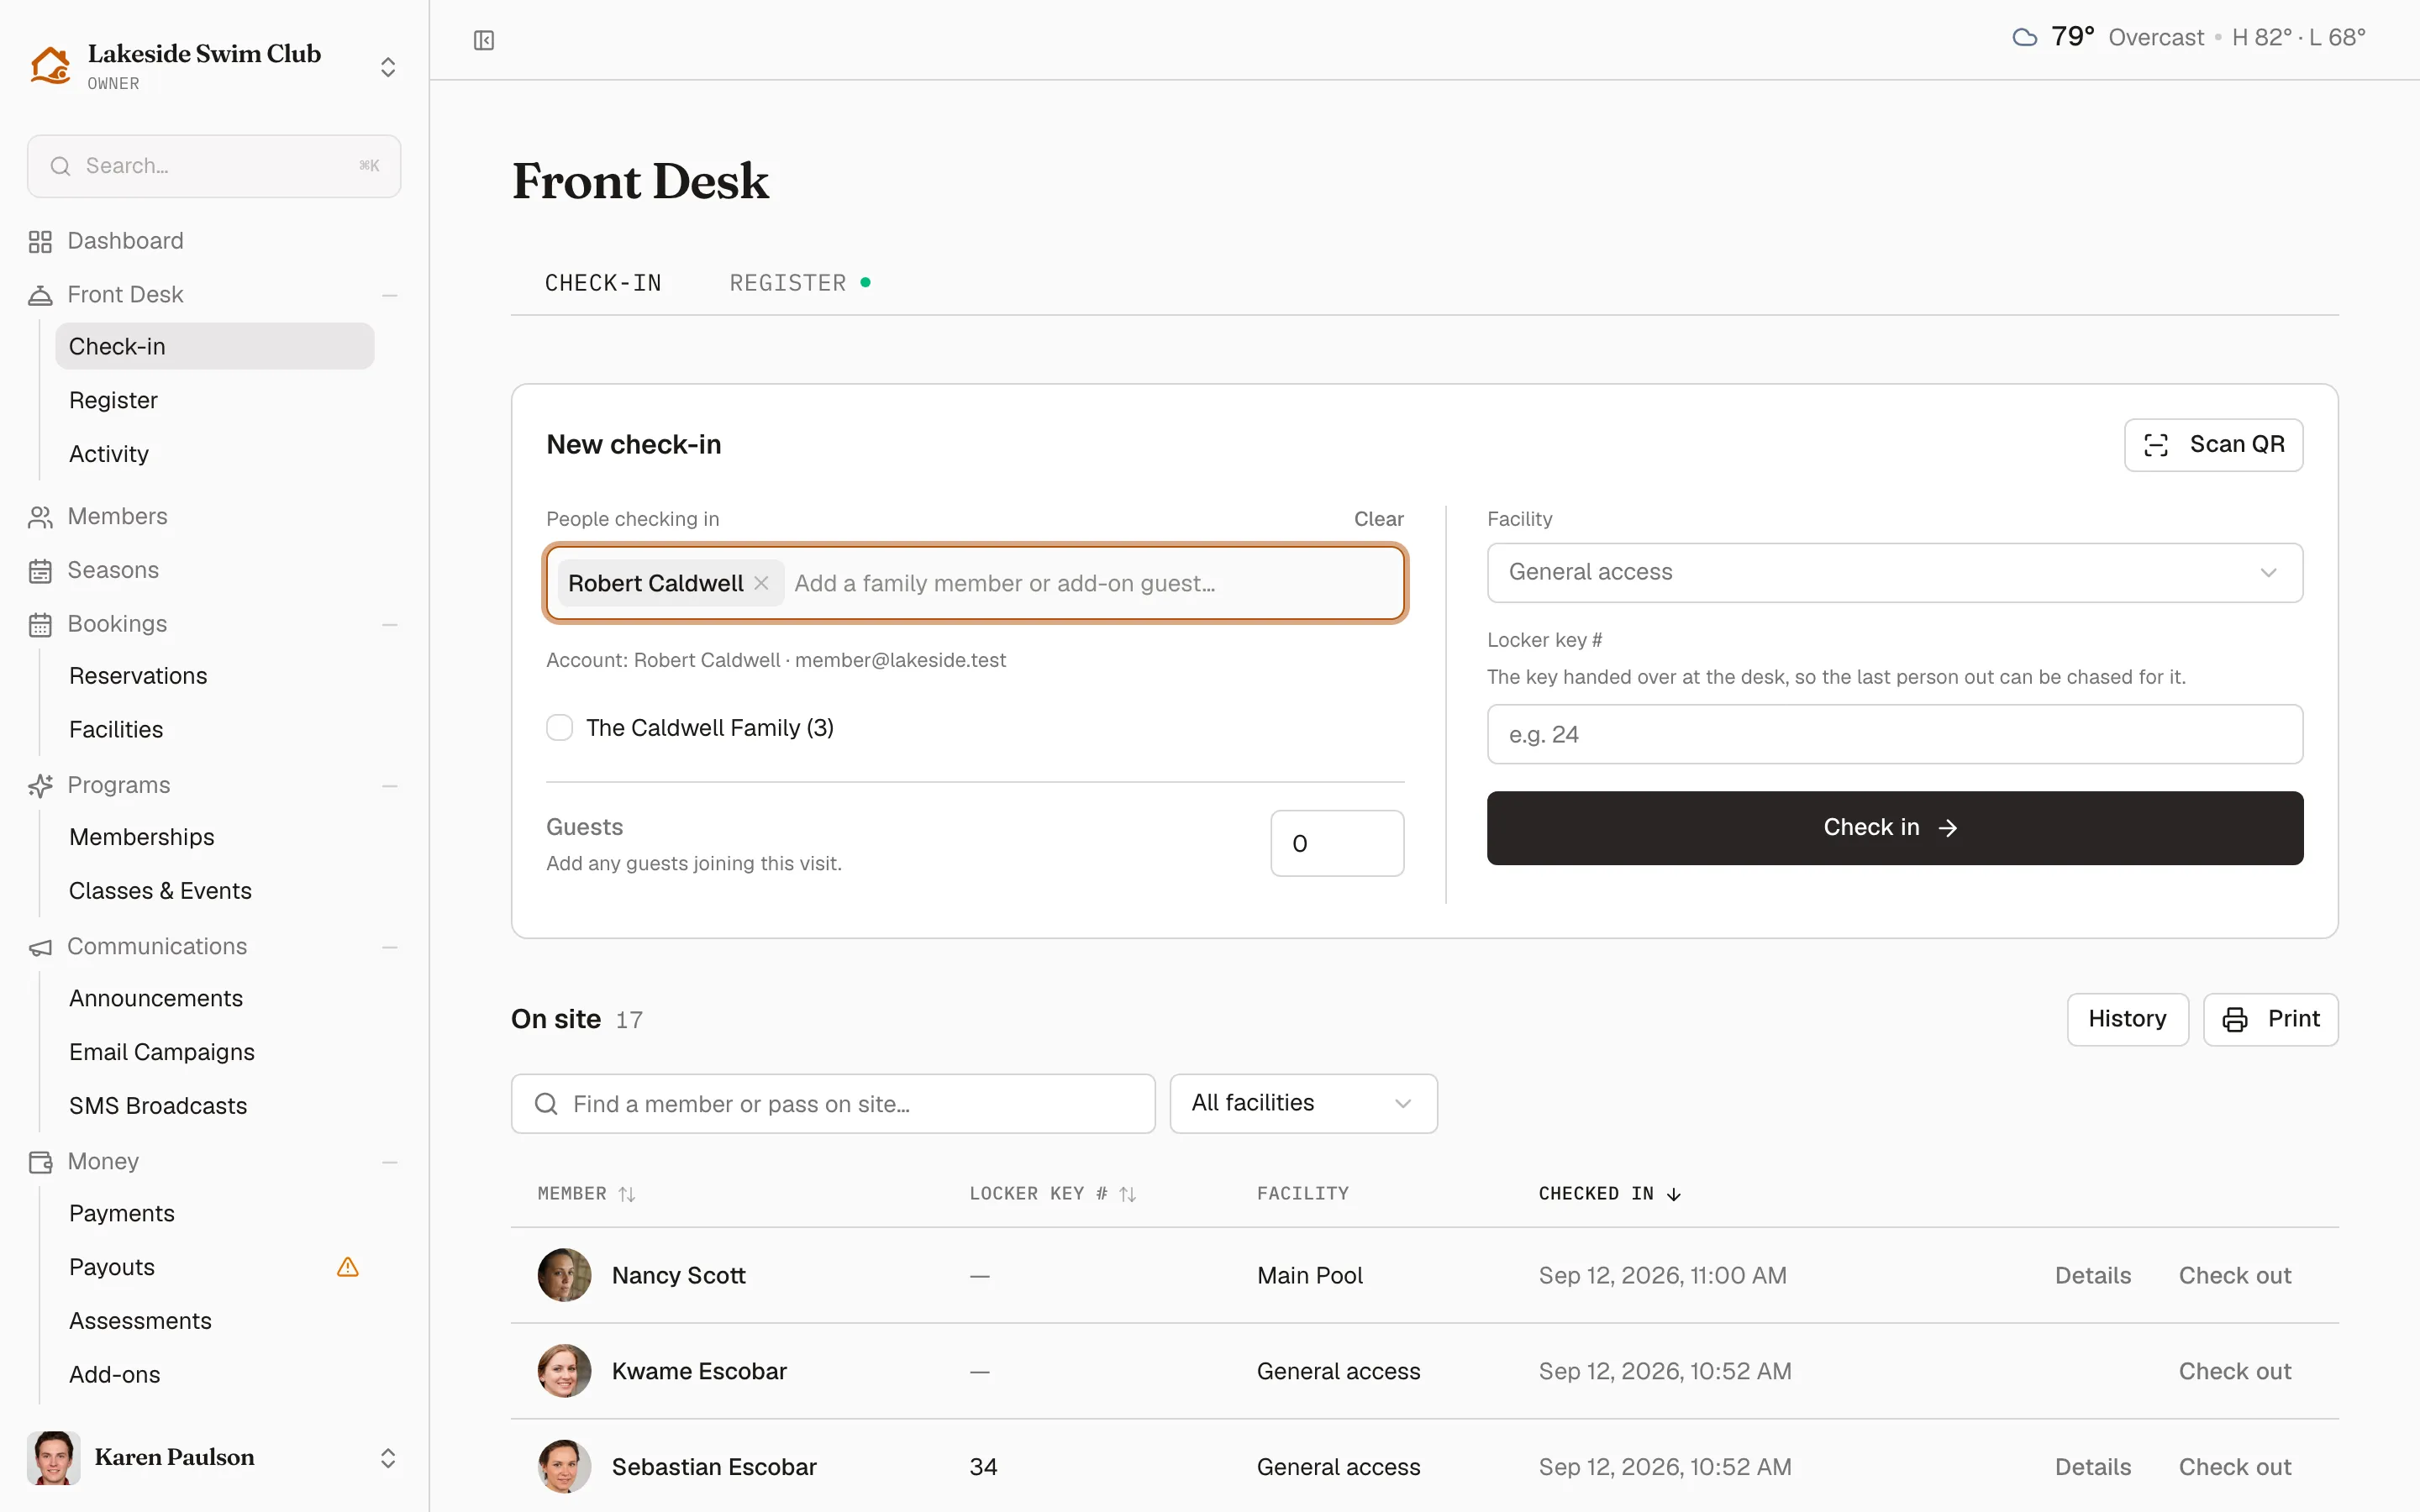Sort by Member column arrows
The image size is (2420, 1512).
(x=627, y=1194)
